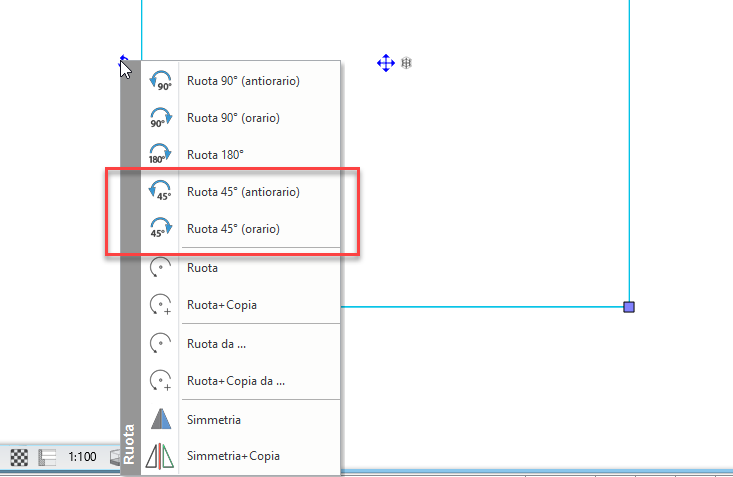Click the Ruota+Copia icon
The height and width of the screenshot is (477, 733).
[x=160, y=304]
